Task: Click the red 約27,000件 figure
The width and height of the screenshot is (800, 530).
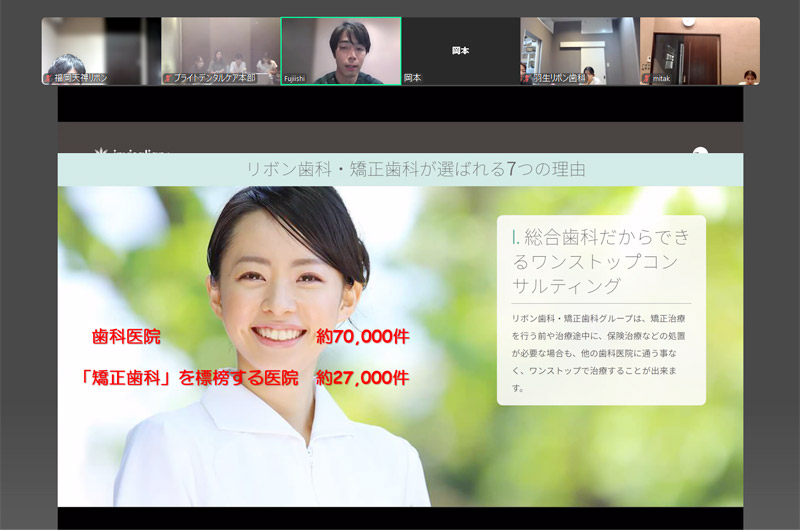Action: coord(362,378)
